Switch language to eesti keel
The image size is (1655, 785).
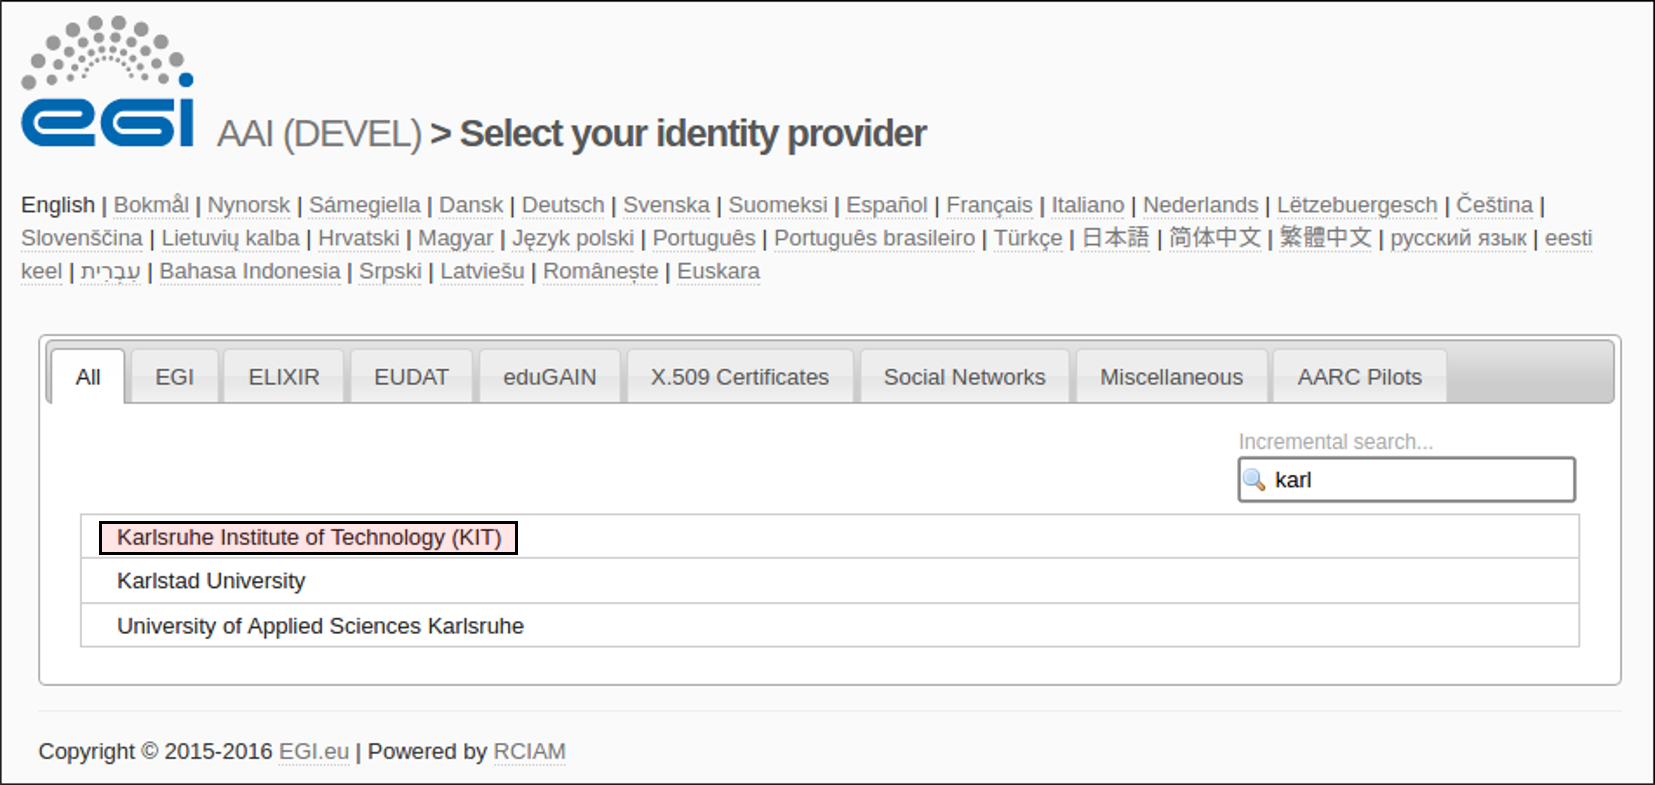(x=1568, y=238)
